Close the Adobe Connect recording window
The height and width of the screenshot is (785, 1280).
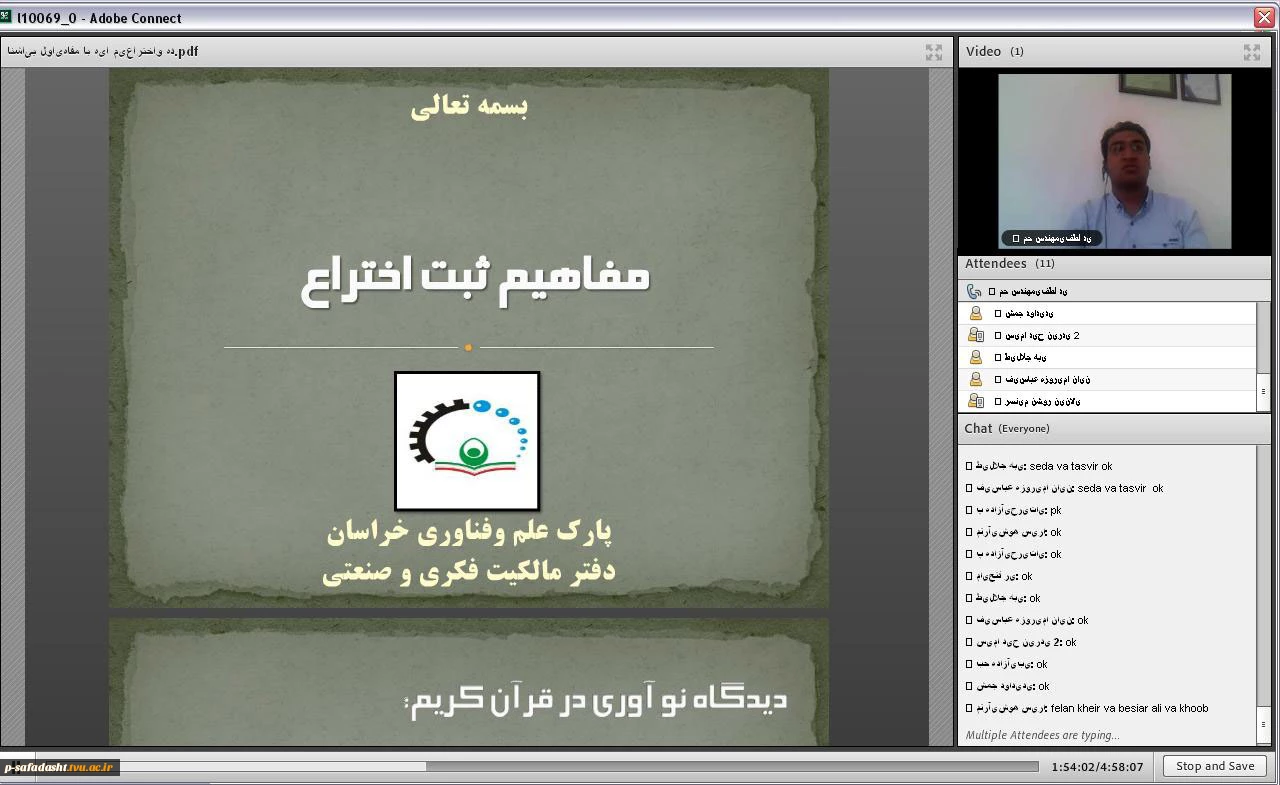click(x=1264, y=17)
